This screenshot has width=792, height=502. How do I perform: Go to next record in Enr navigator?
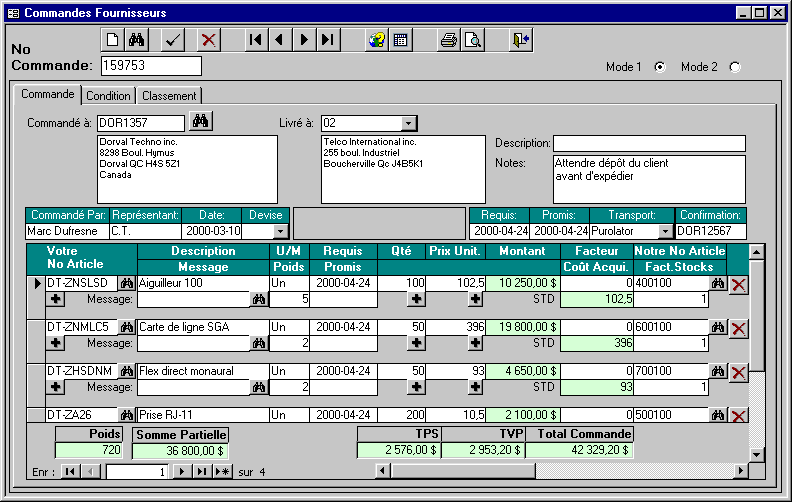click(x=182, y=472)
